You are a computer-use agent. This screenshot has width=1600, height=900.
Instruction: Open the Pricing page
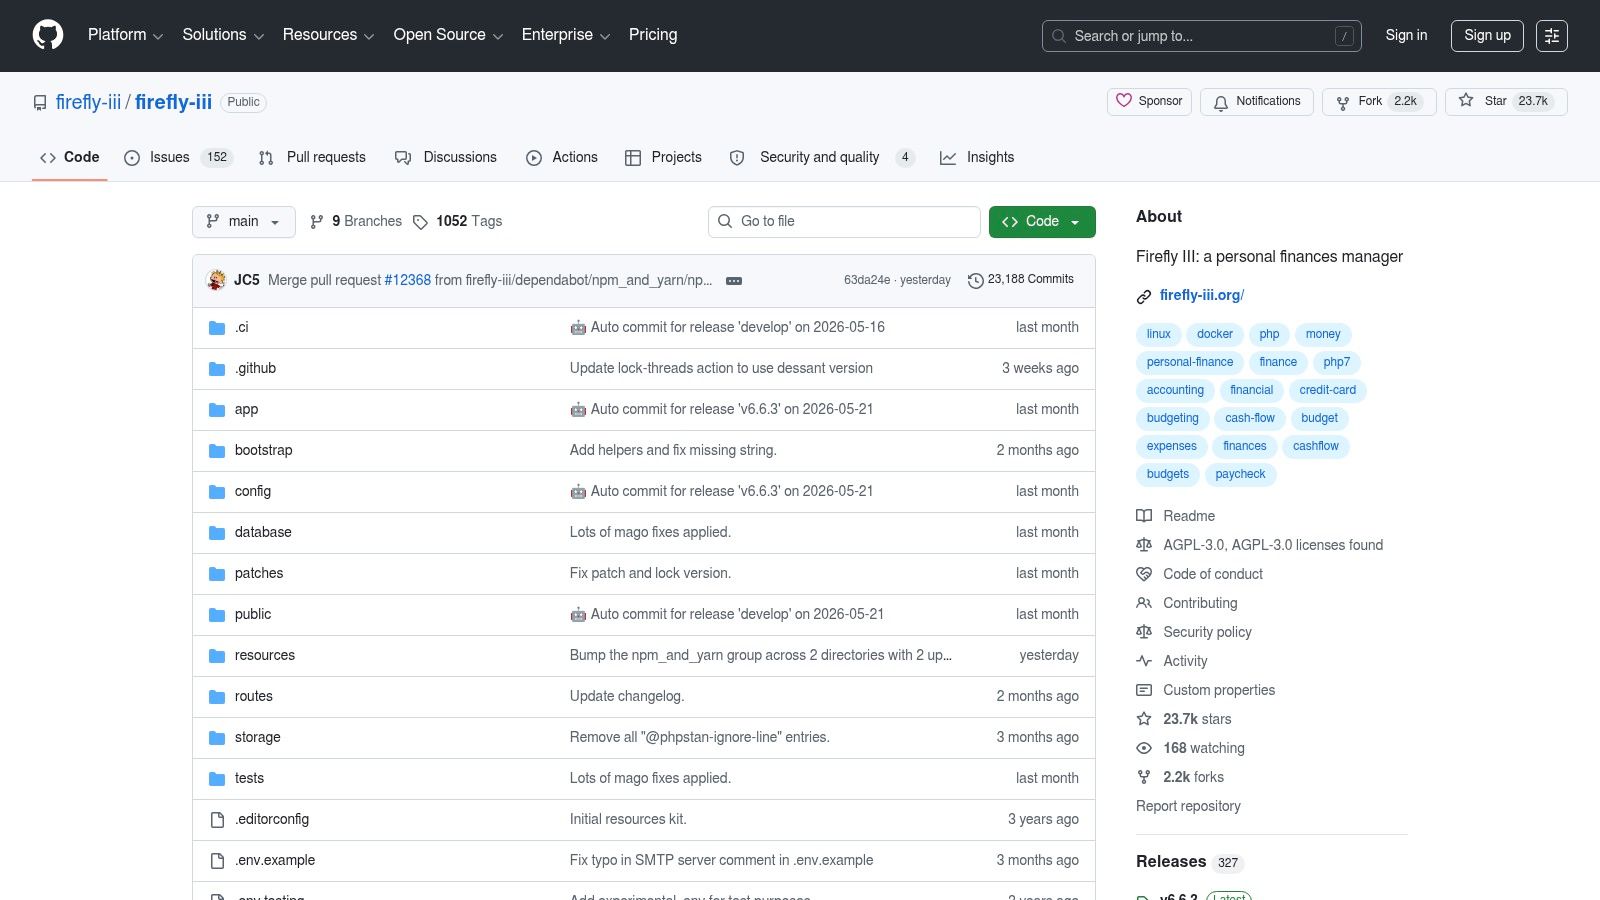pyautogui.click(x=653, y=35)
